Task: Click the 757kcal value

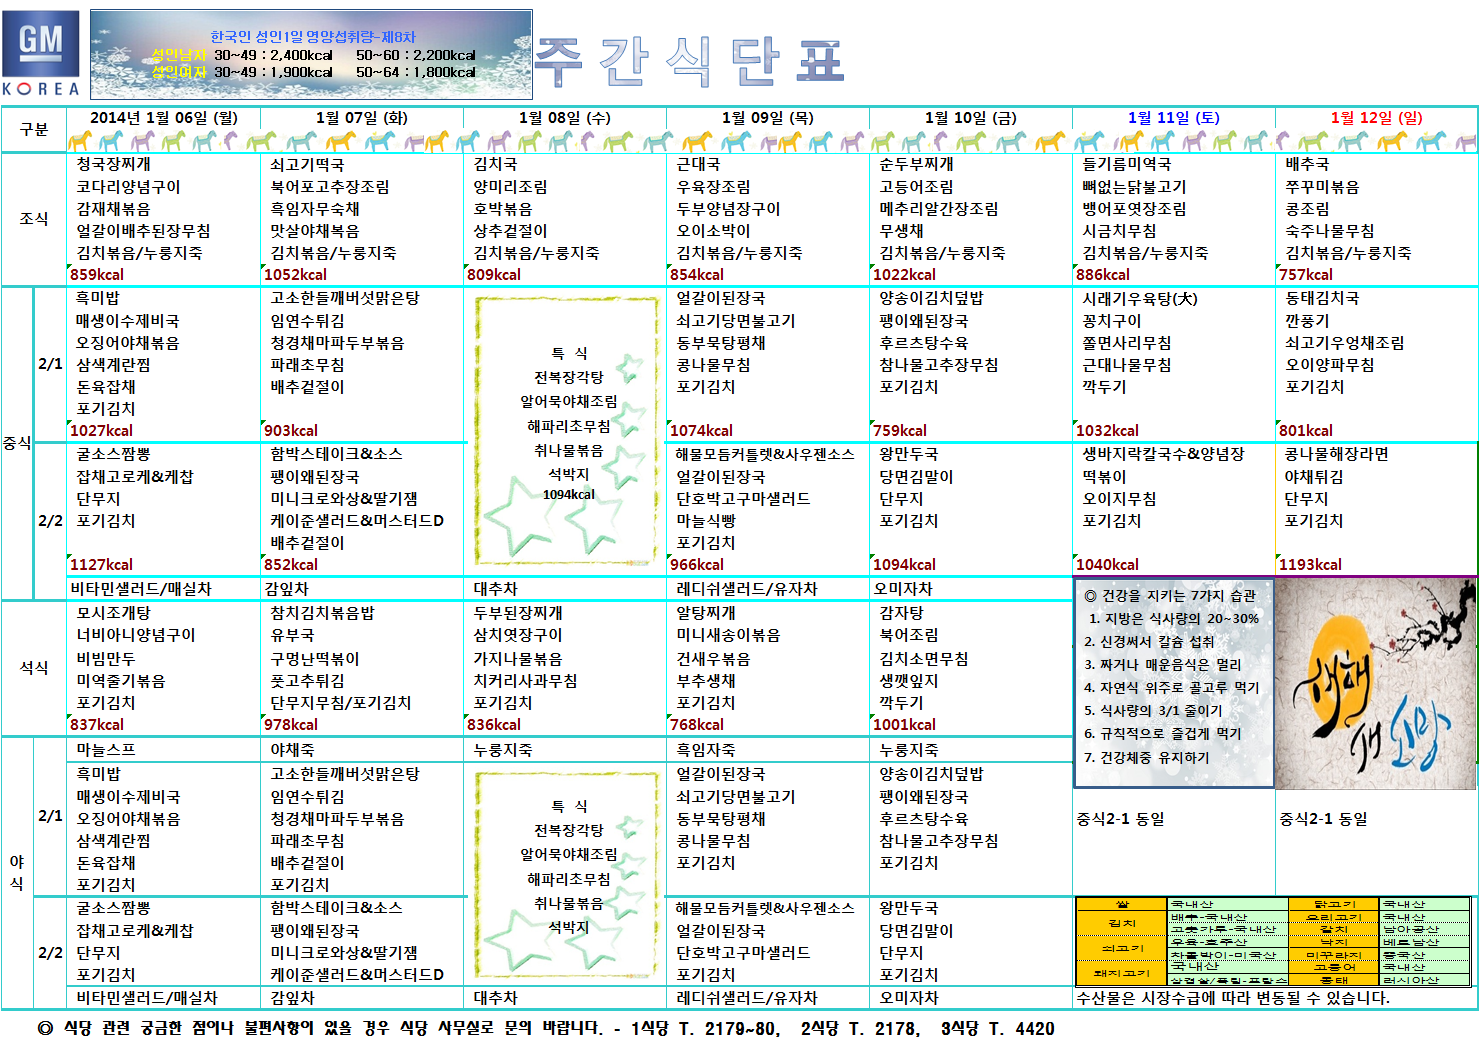Action: pos(1306,275)
